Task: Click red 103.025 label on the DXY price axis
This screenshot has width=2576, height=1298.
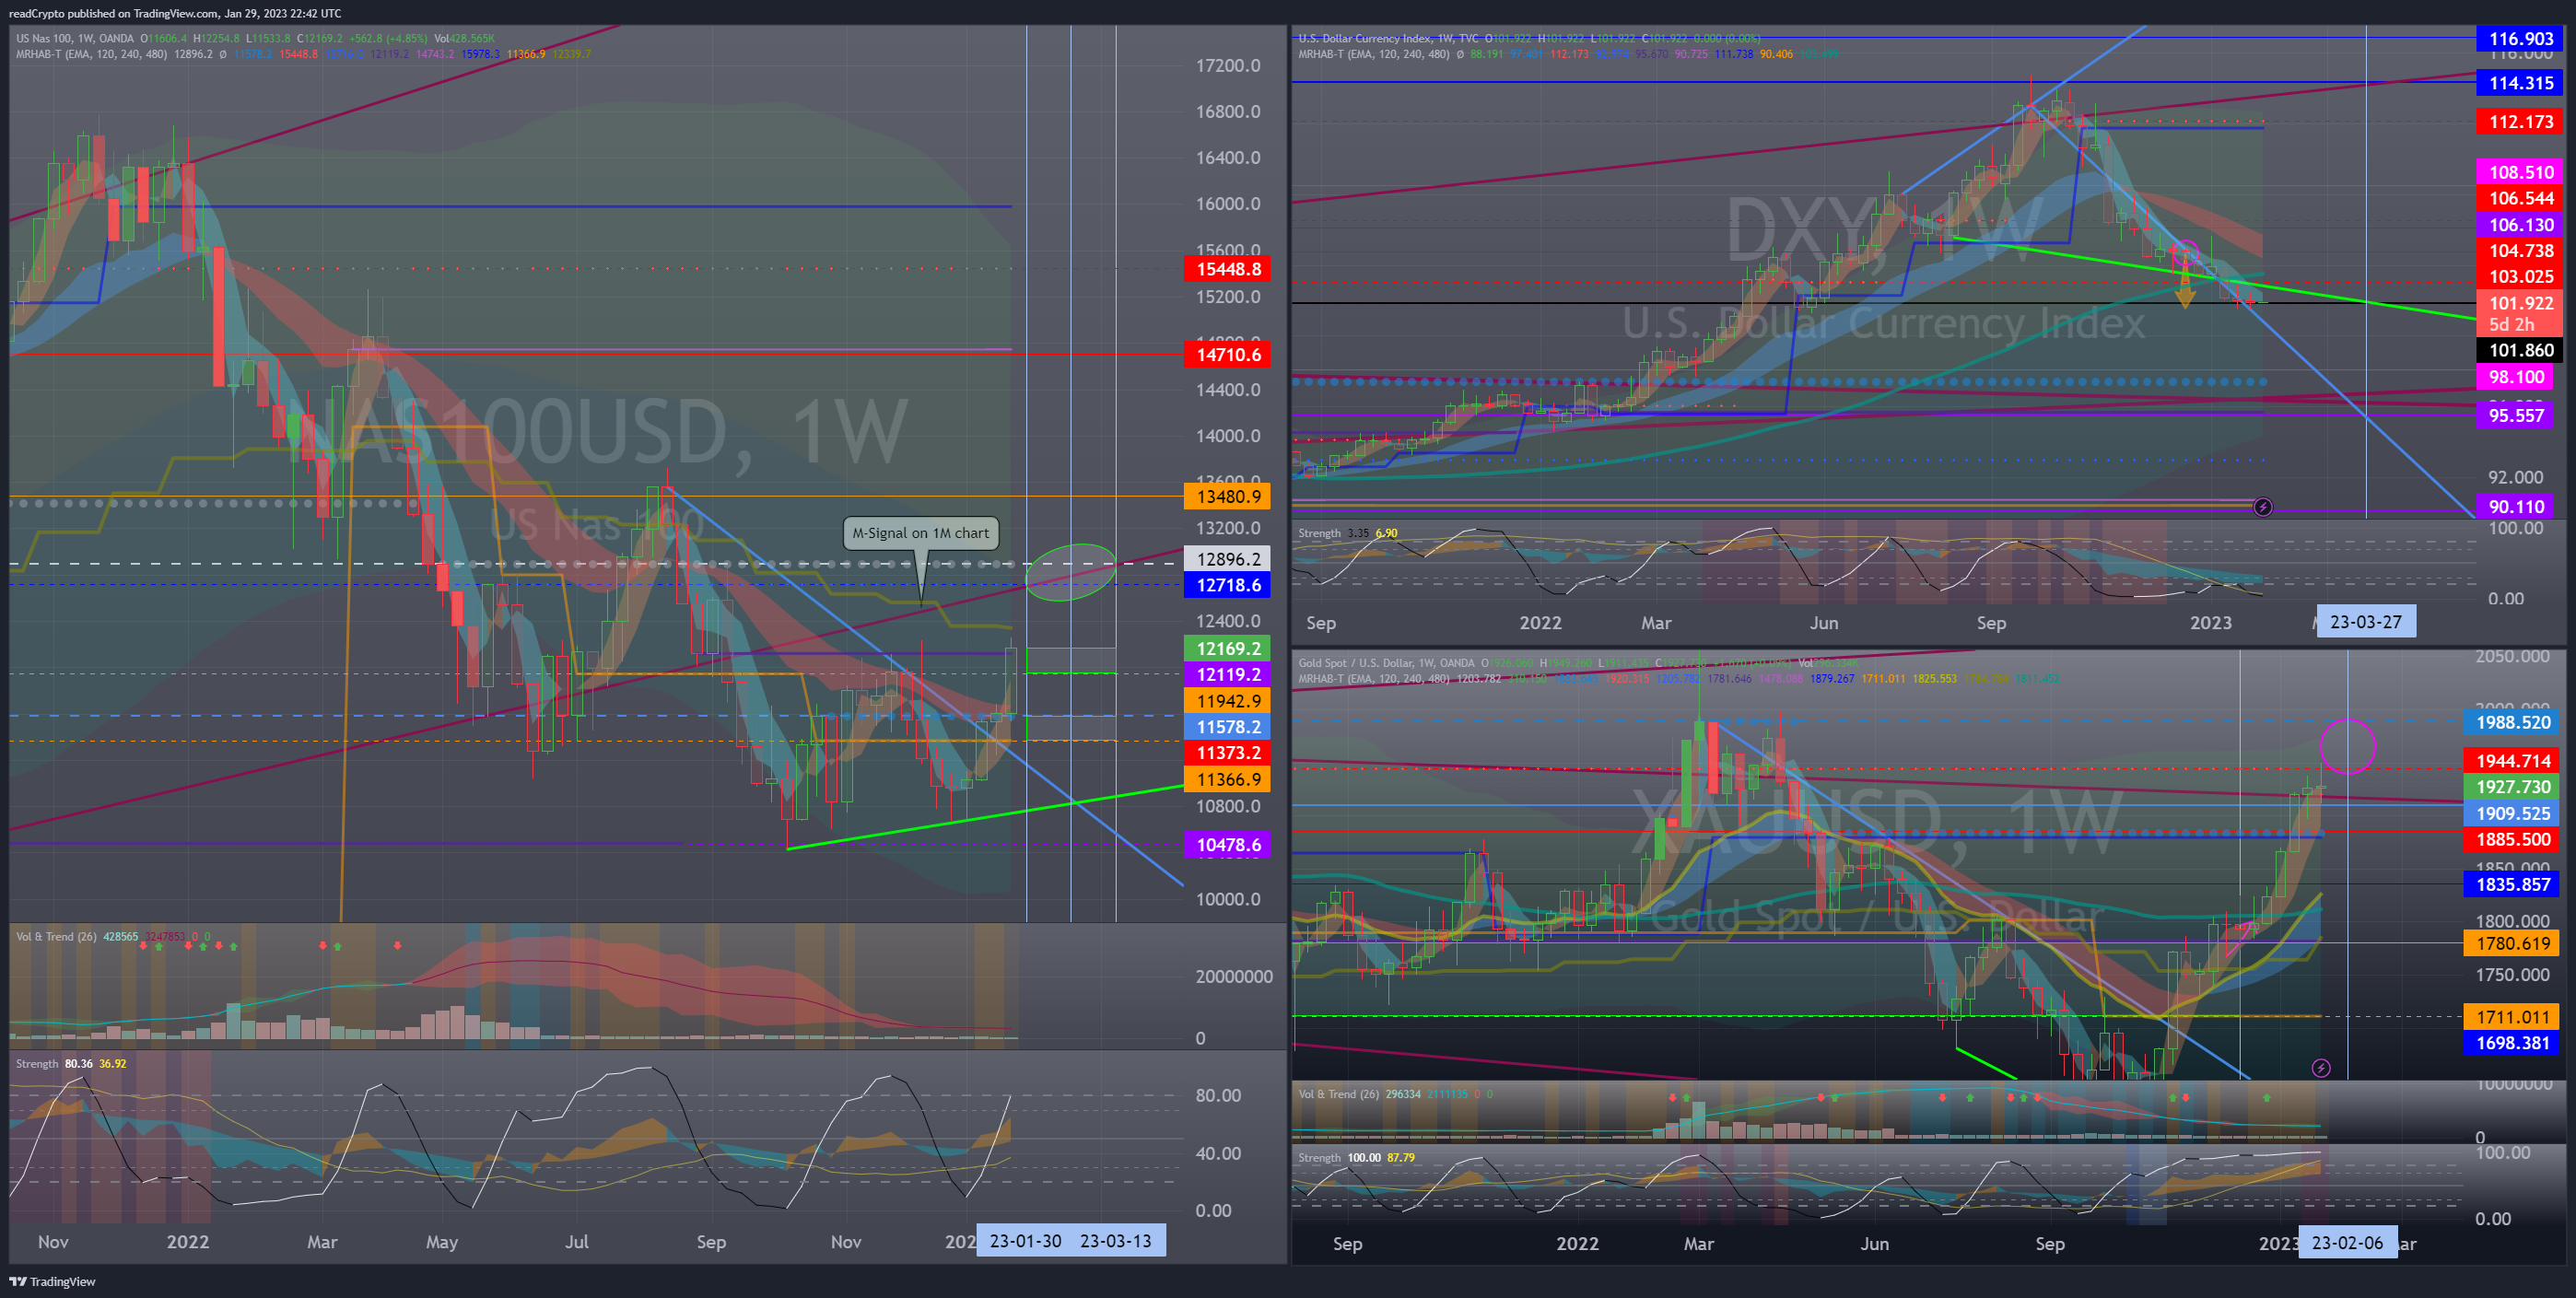Action: coord(2519,277)
